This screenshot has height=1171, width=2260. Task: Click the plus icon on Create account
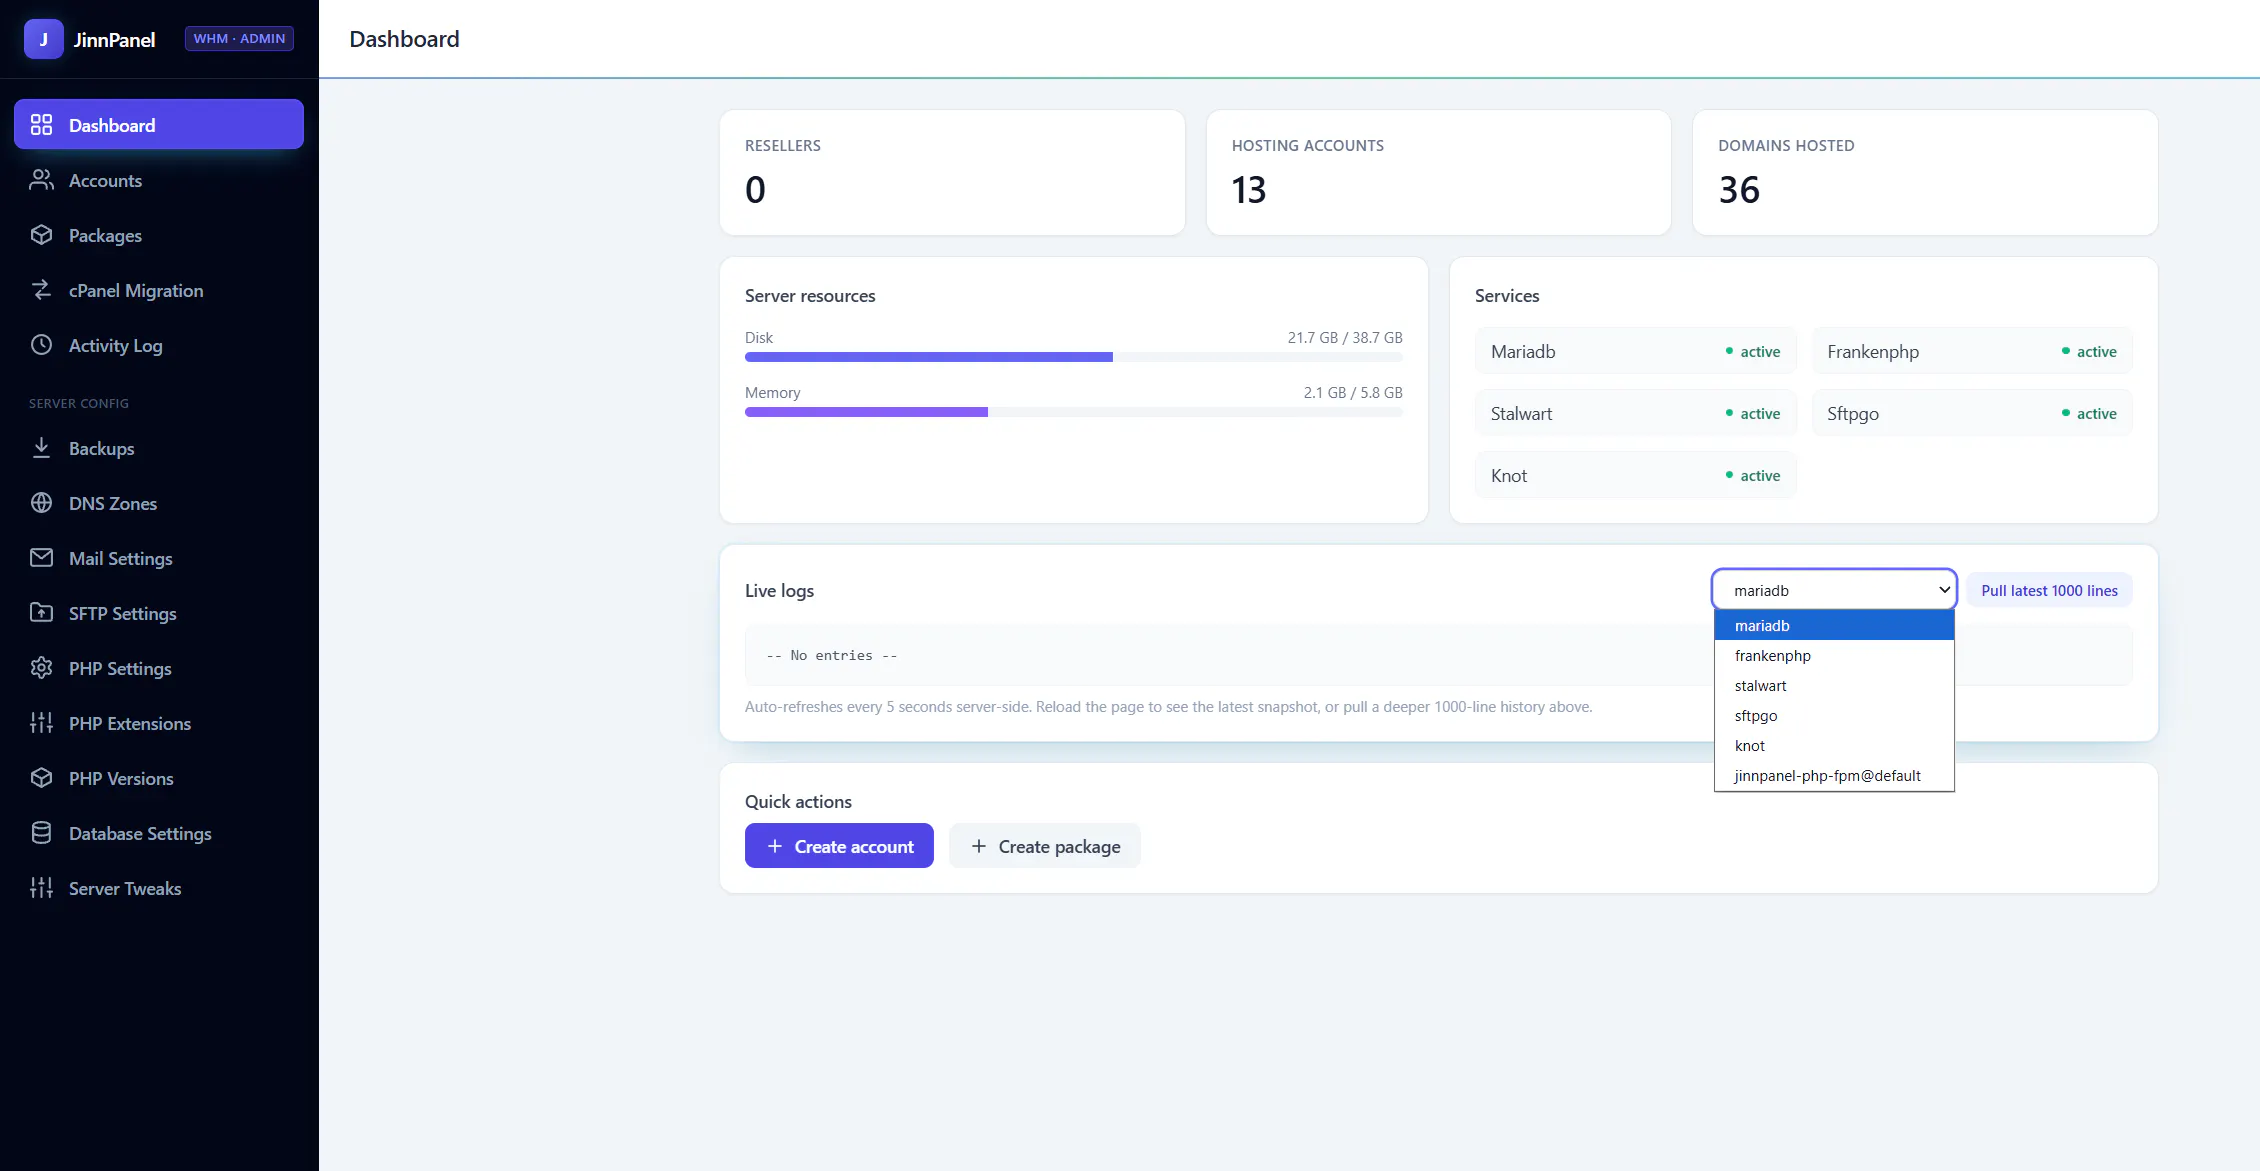point(774,846)
